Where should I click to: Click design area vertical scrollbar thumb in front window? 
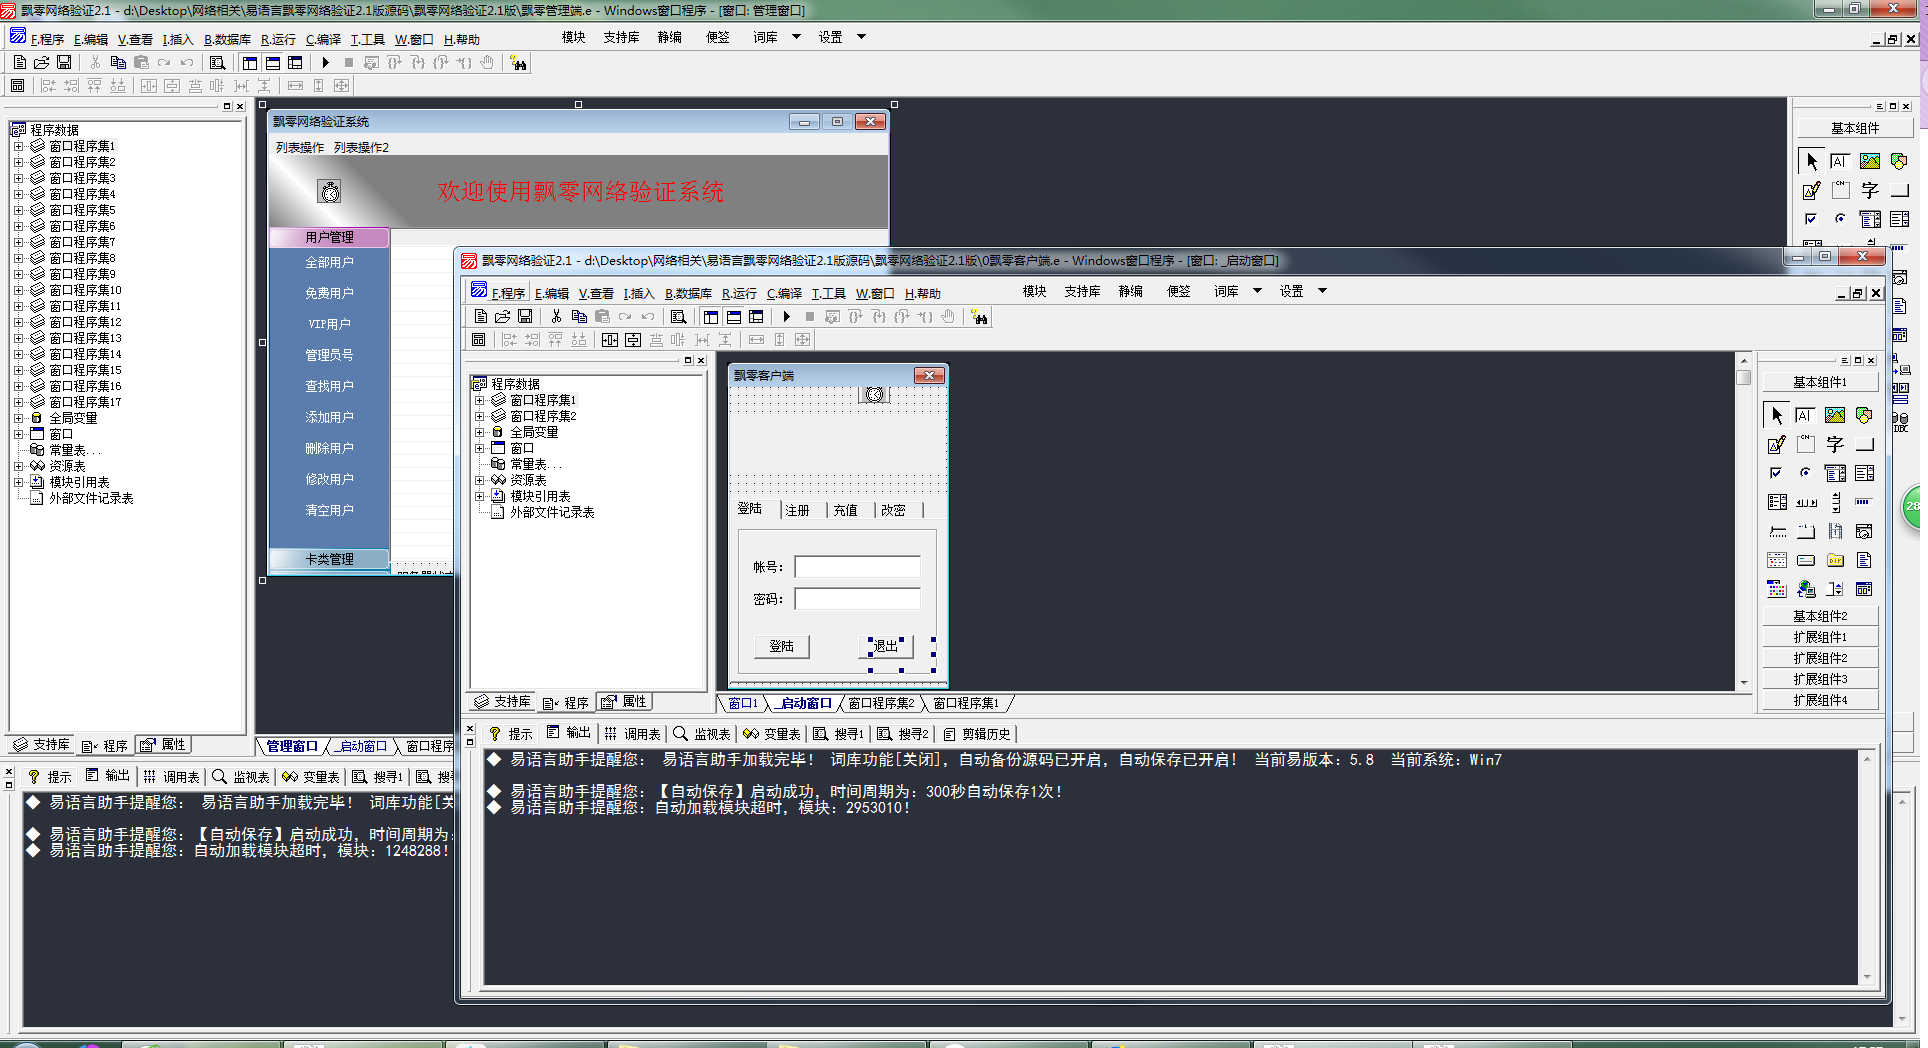pos(1744,378)
